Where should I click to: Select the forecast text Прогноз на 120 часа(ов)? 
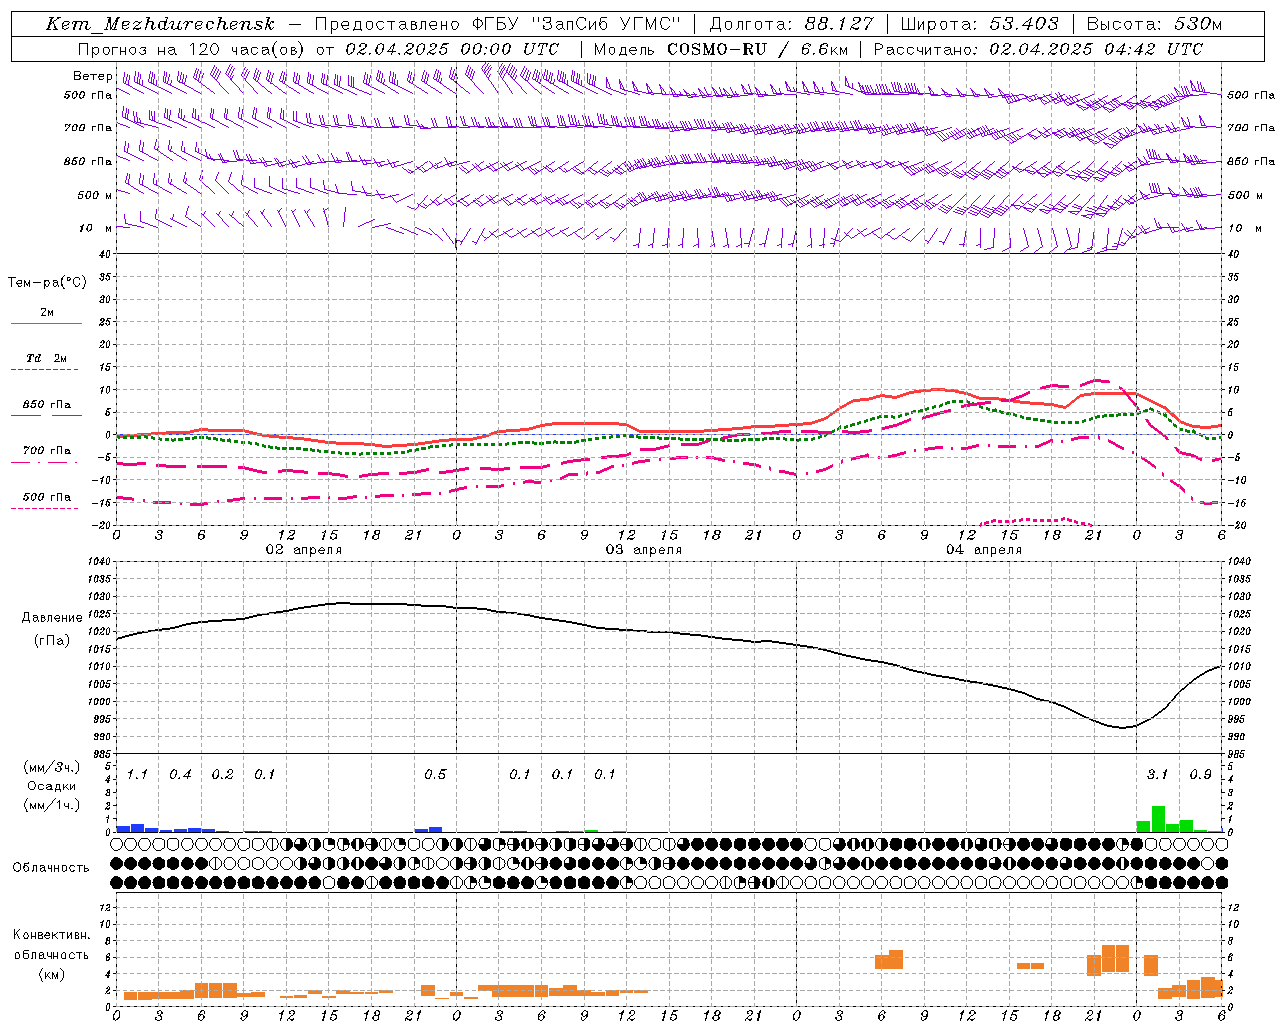pyautogui.click(x=192, y=49)
